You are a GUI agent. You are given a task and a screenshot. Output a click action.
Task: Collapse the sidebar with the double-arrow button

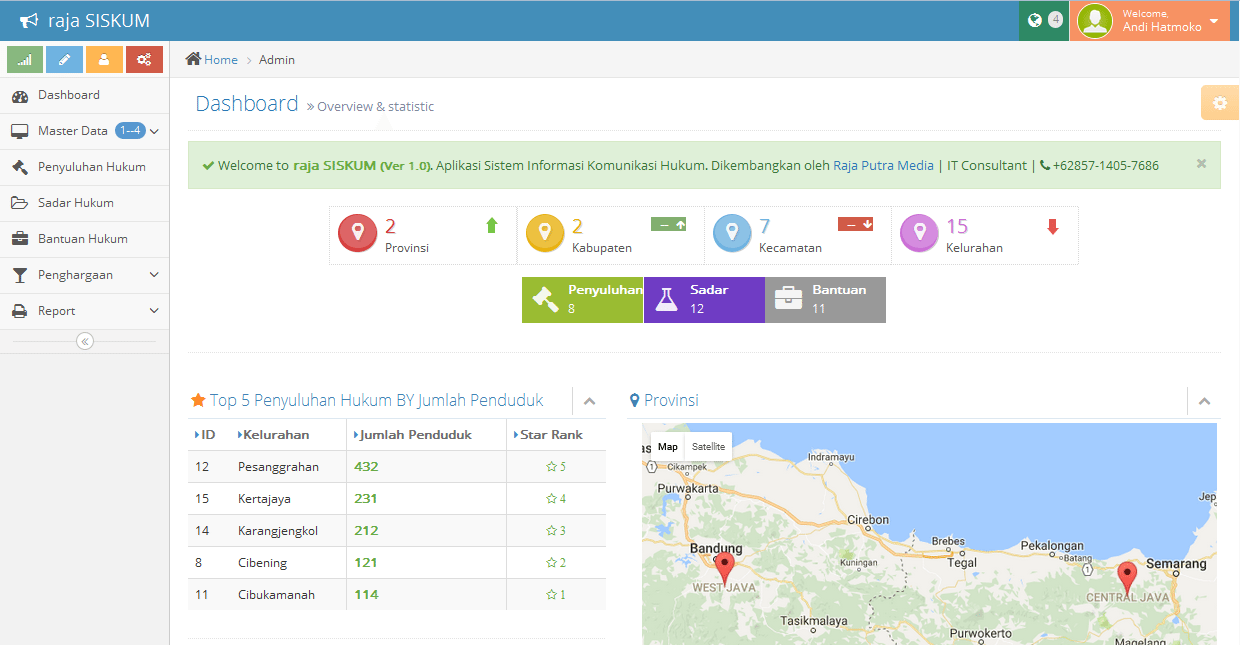(x=85, y=342)
